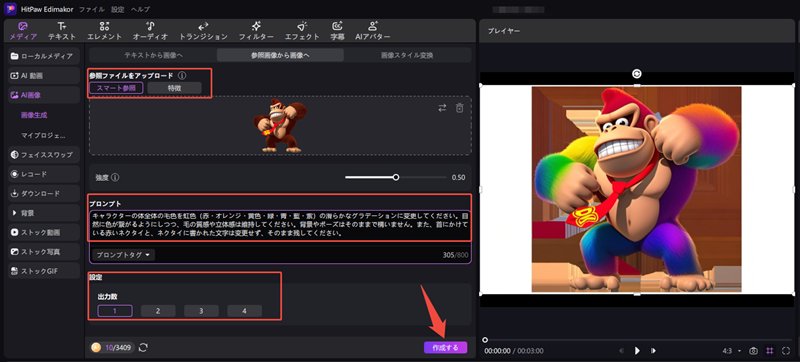Click the info icon beside 参照ファイルをアップロード
Image resolution: width=800 pixels, height=362 pixels.
[182, 75]
